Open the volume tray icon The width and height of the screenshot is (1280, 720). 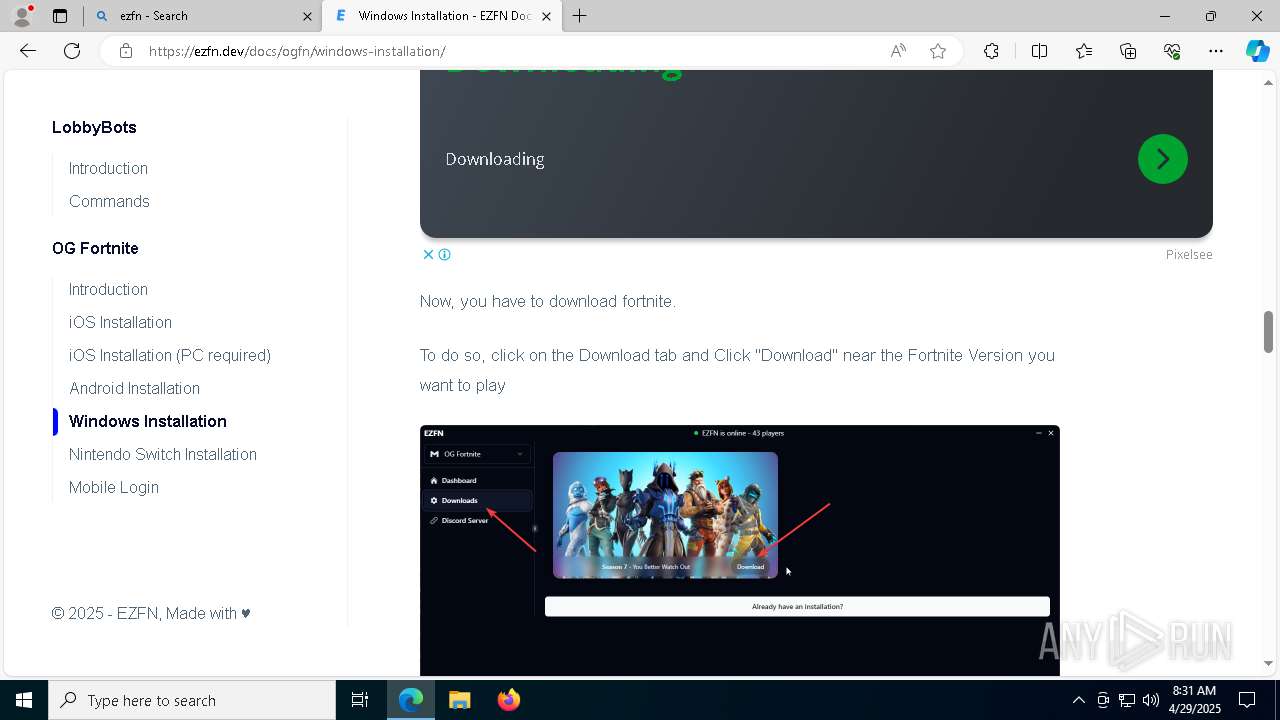[x=1151, y=700]
